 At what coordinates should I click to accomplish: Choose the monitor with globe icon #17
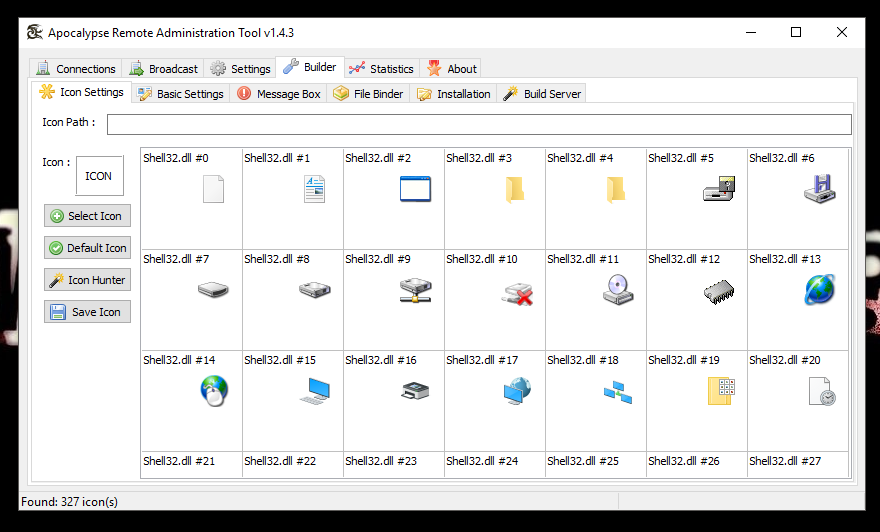(517, 391)
